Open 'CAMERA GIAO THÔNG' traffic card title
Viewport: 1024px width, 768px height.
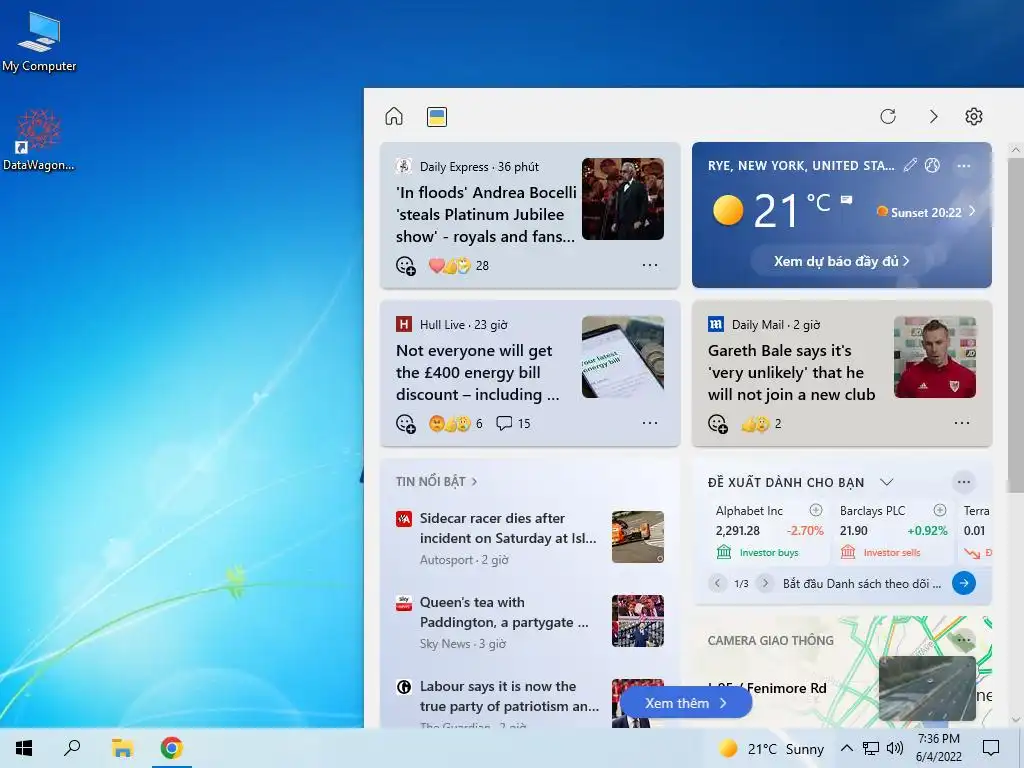pyautogui.click(x=771, y=641)
